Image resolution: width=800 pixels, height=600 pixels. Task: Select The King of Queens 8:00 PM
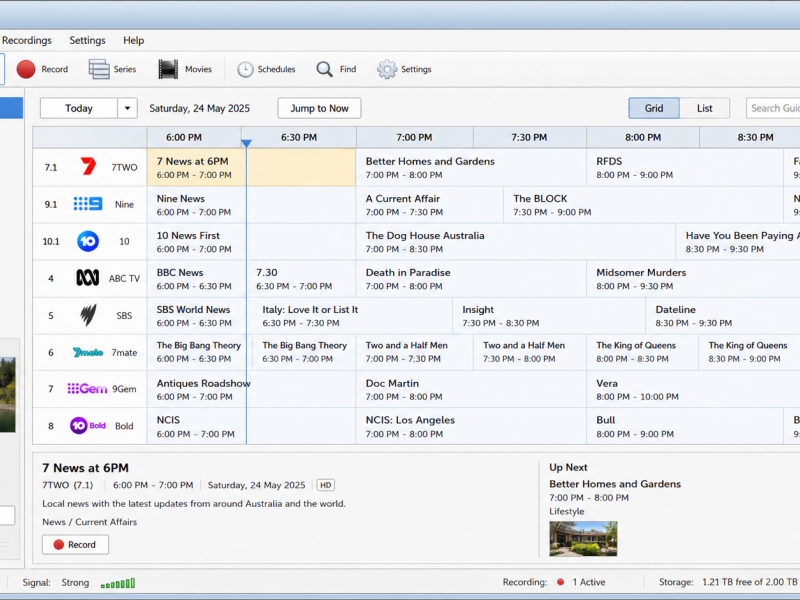[642, 352]
